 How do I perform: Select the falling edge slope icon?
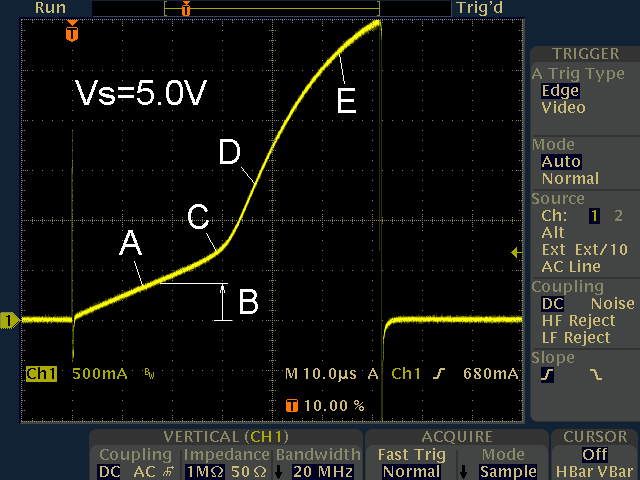pyautogui.click(x=597, y=375)
